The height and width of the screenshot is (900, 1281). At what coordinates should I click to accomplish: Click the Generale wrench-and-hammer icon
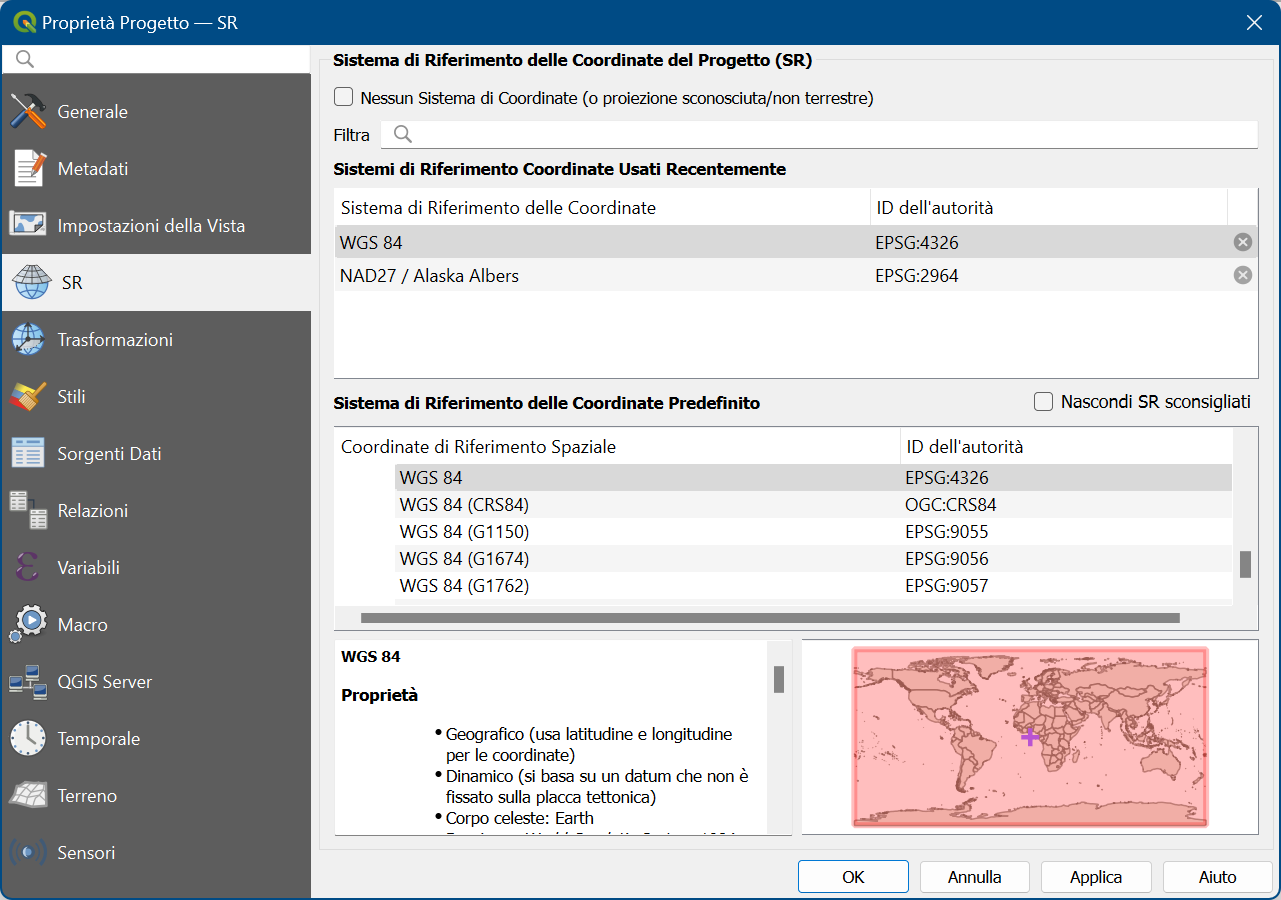tap(28, 112)
